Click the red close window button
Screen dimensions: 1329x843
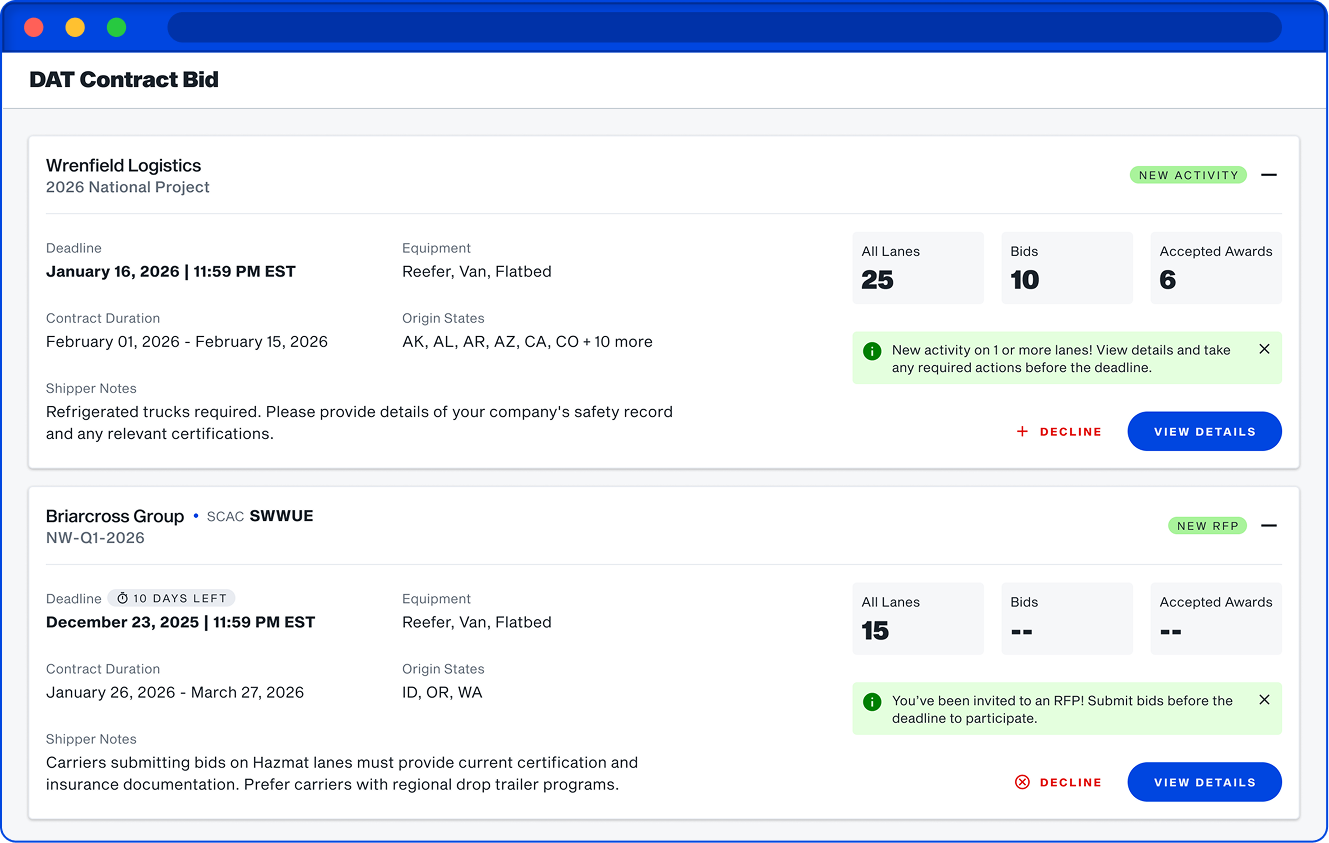[x=34, y=27]
